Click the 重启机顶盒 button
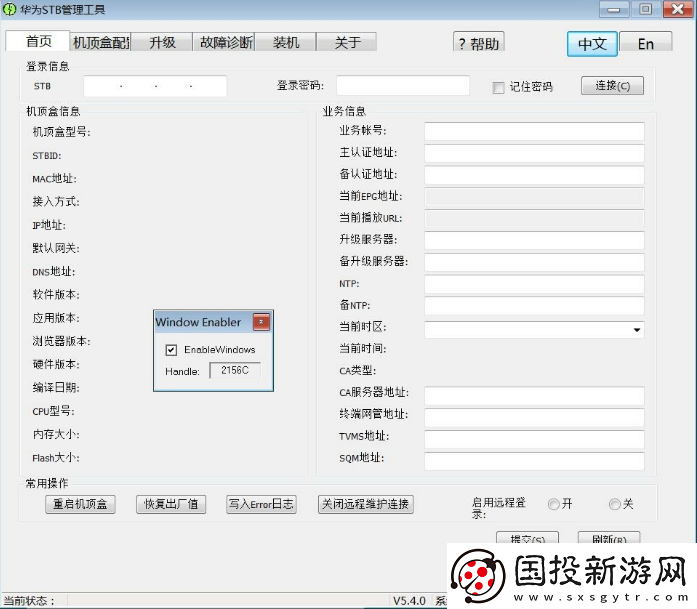 [80, 504]
